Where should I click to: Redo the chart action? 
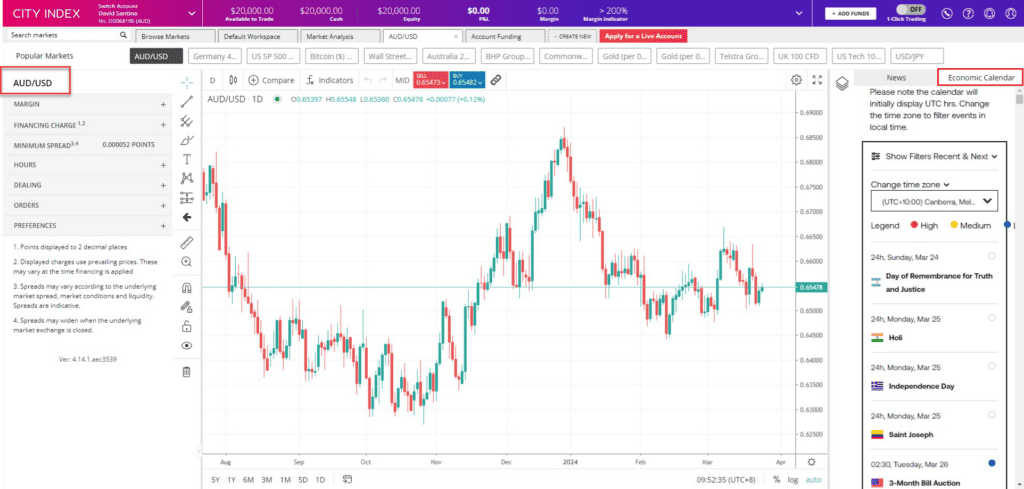[383, 80]
